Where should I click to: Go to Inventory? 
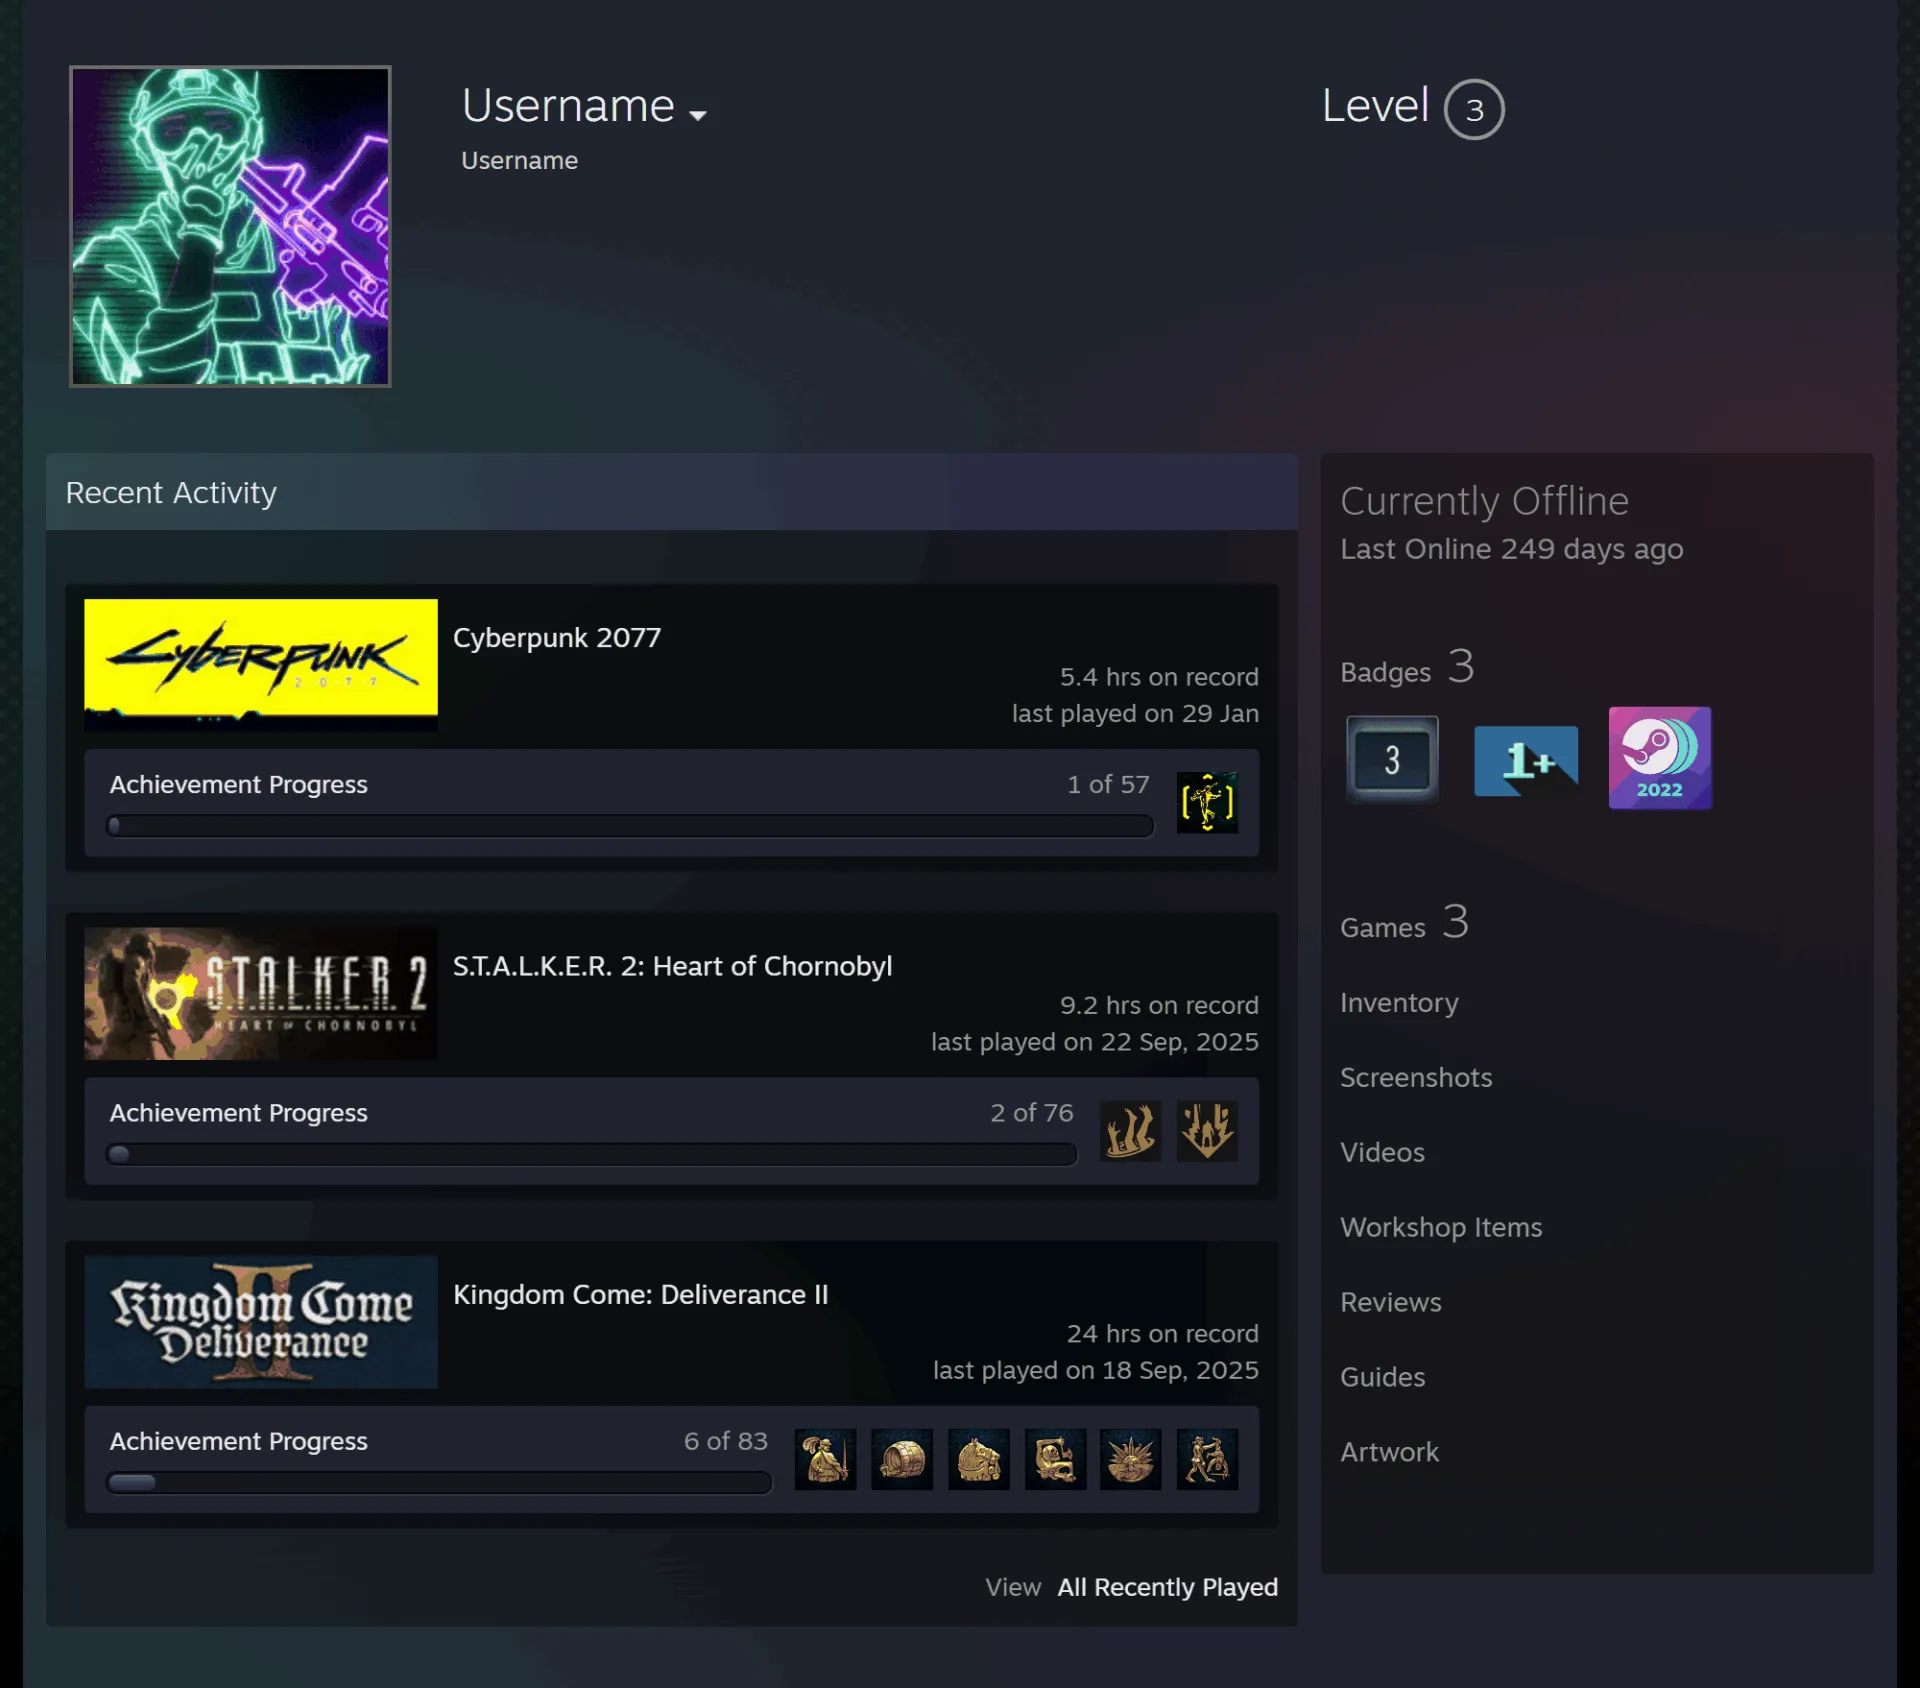tap(1399, 1002)
